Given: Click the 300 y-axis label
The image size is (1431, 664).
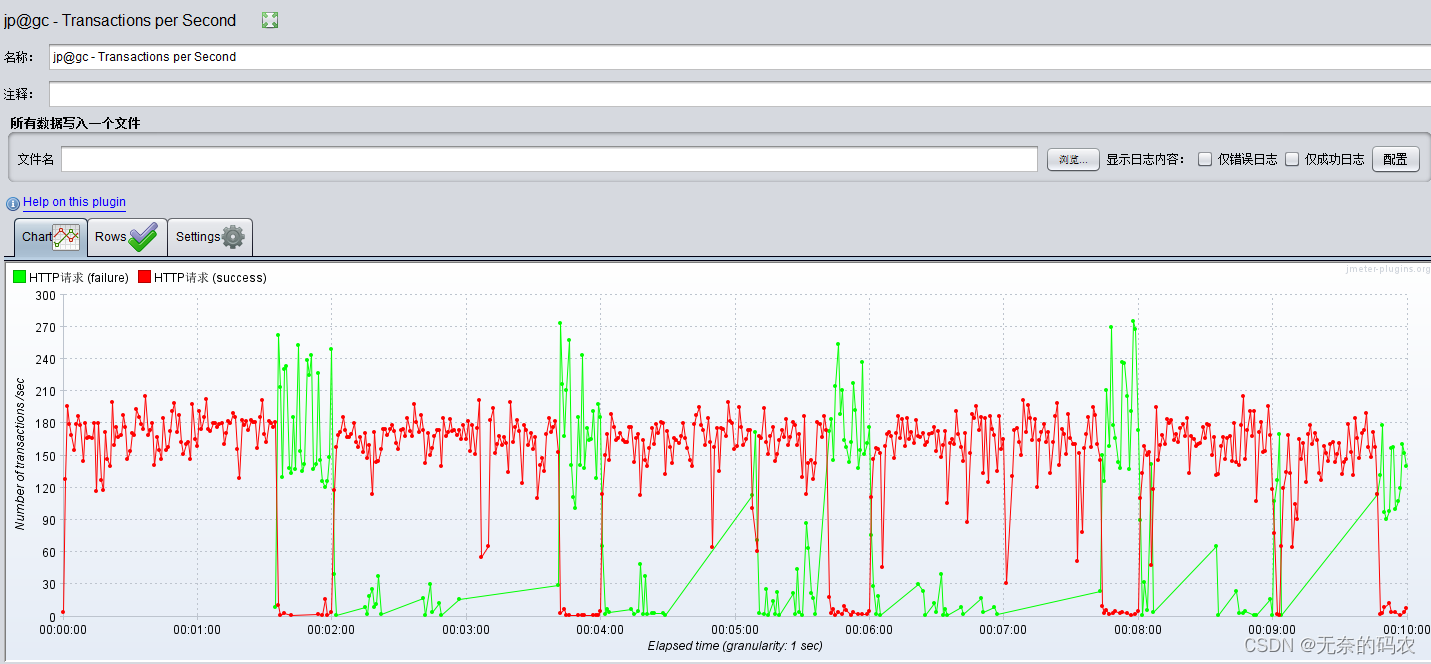Looking at the screenshot, I should [x=45, y=295].
